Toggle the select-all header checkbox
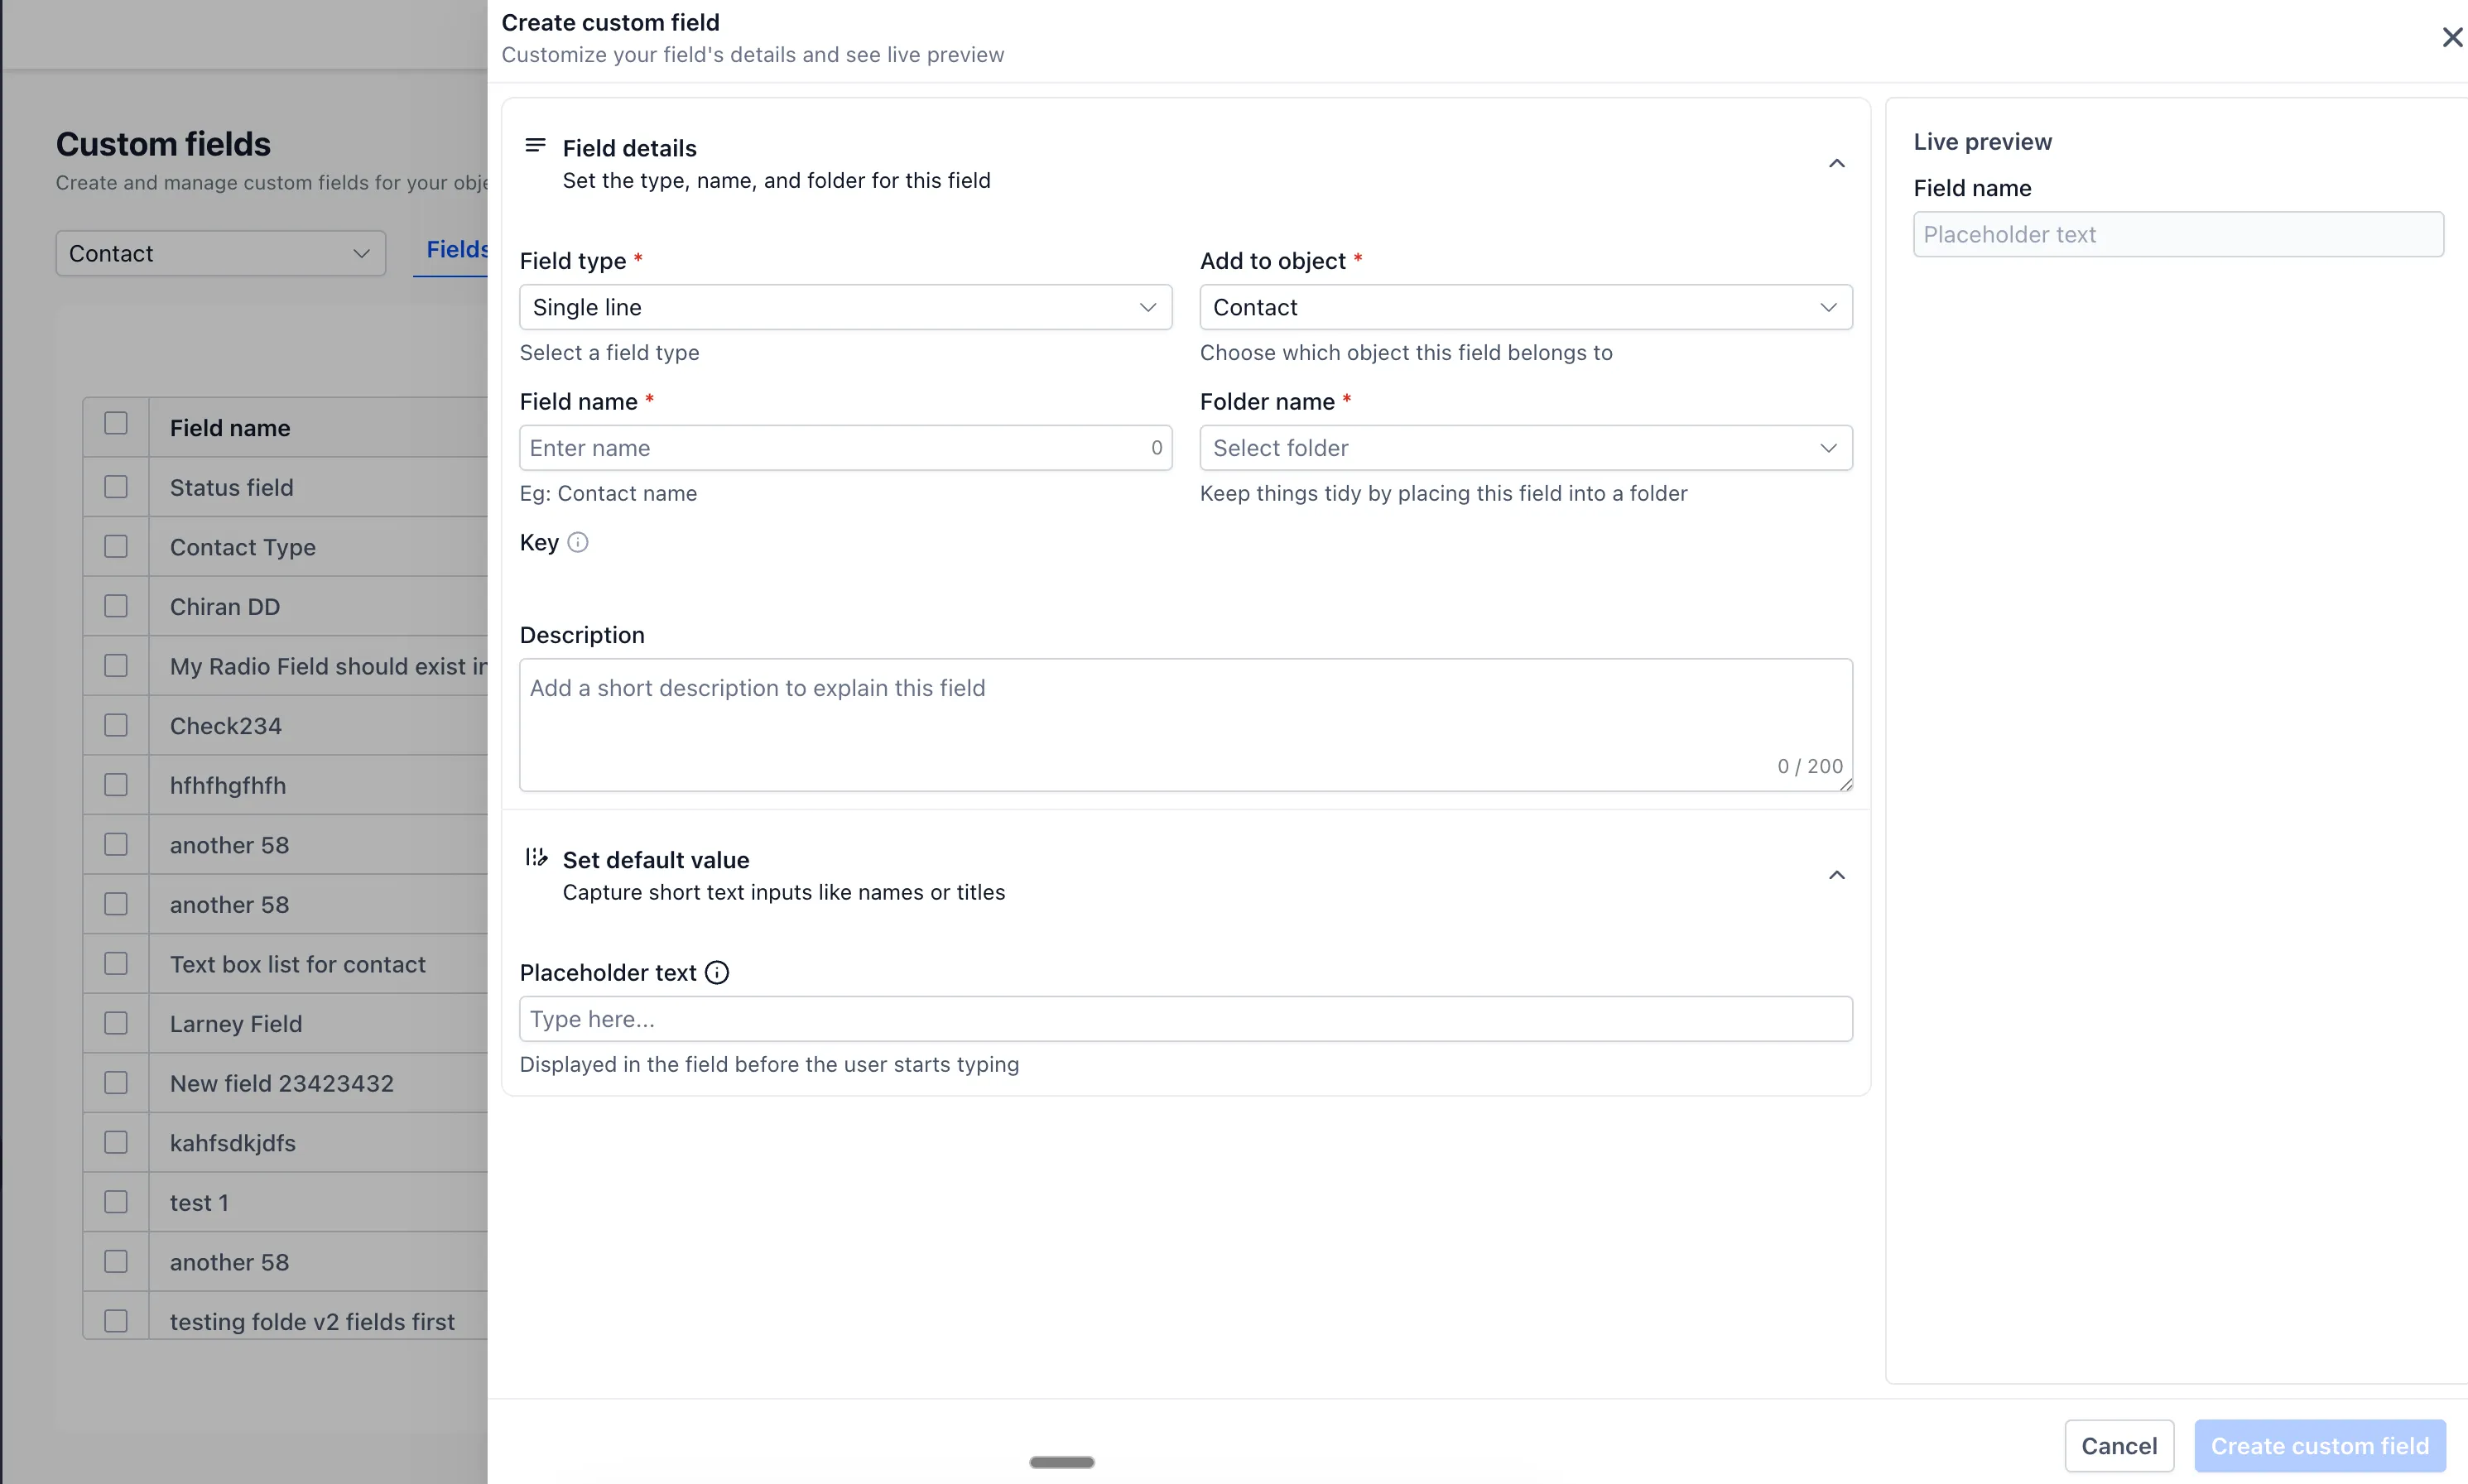Screen dimensions: 2468x1484 pyautogui.click(x=116, y=424)
